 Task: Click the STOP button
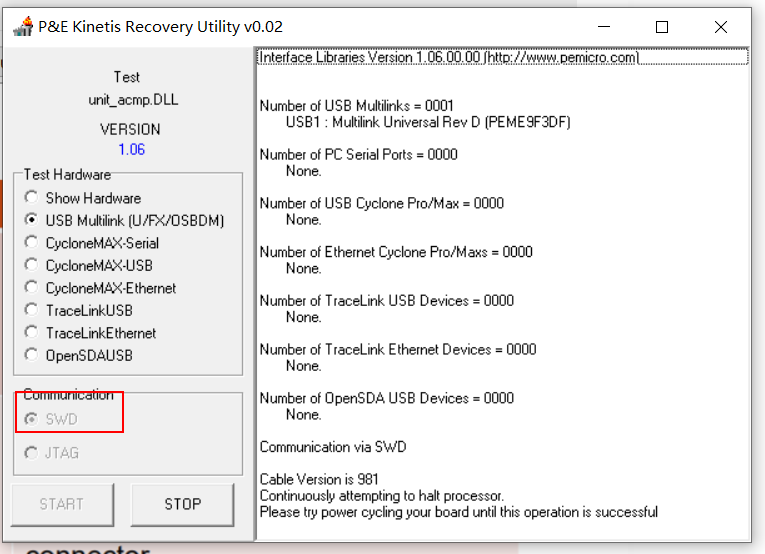[182, 504]
